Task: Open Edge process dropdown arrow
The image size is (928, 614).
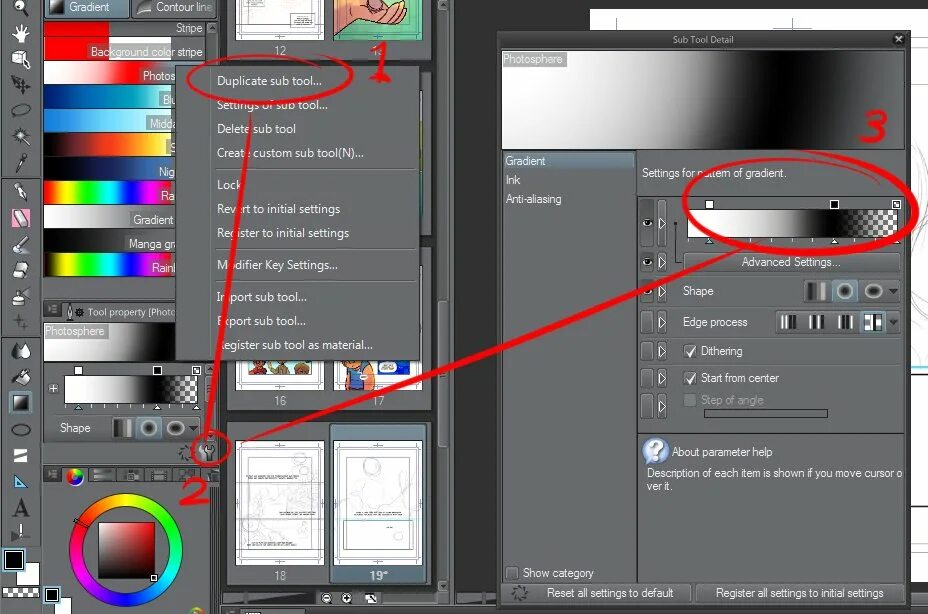Action: click(893, 322)
